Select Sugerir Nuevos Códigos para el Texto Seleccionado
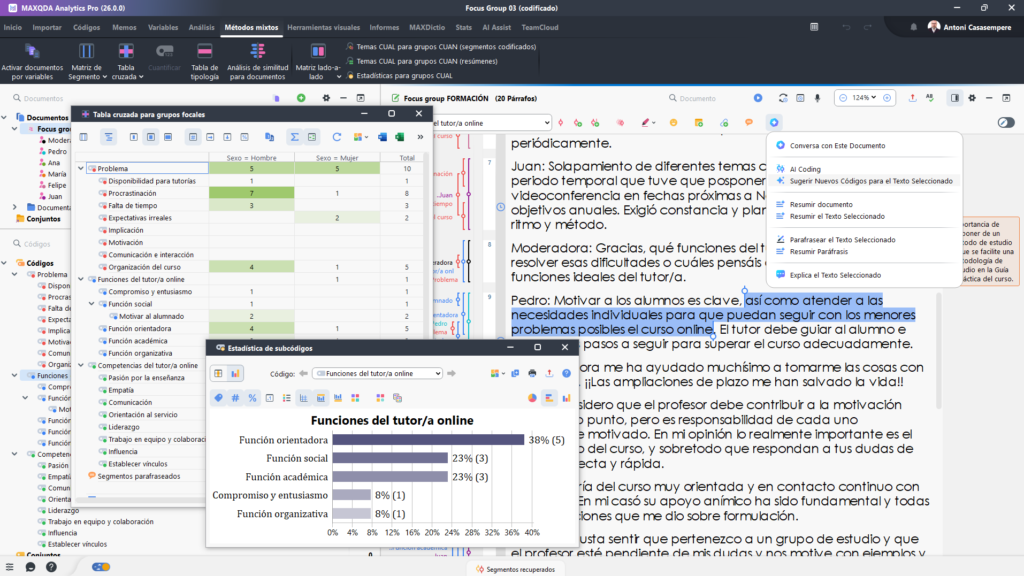This screenshot has height=576, width=1024. click(x=871, y=181)
